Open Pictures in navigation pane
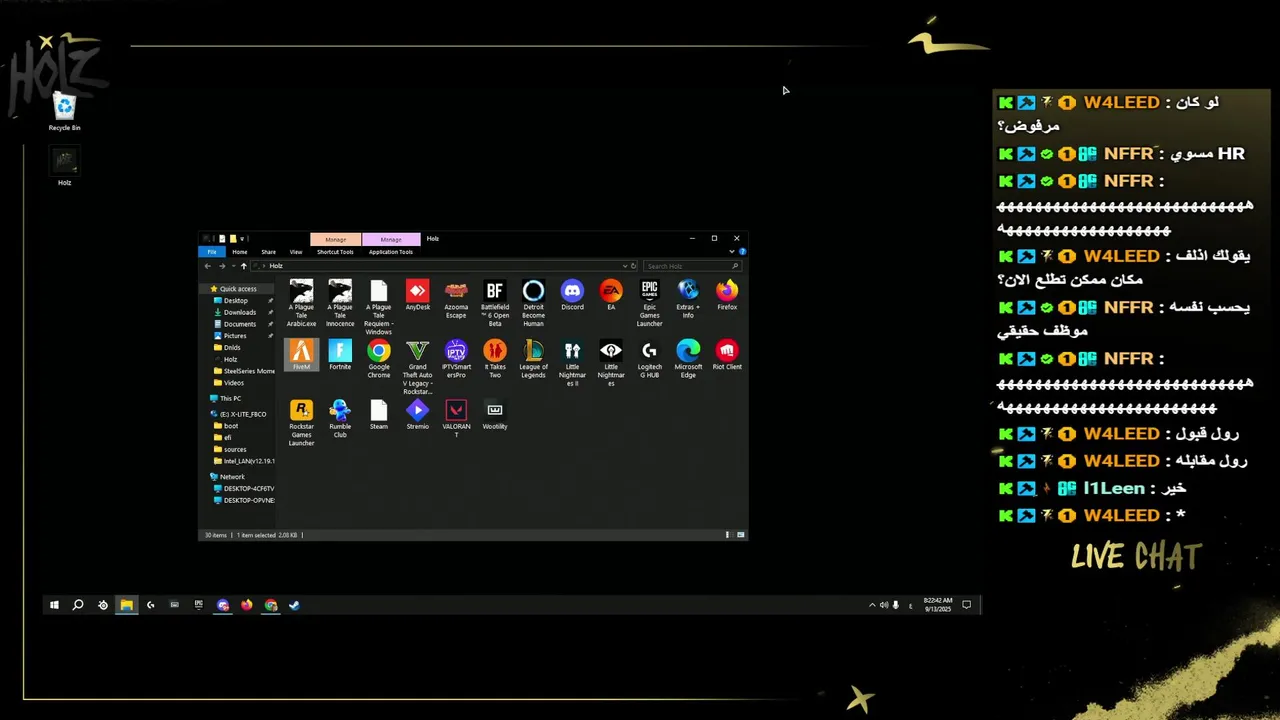1280x720 pixels. coord(235,336)
